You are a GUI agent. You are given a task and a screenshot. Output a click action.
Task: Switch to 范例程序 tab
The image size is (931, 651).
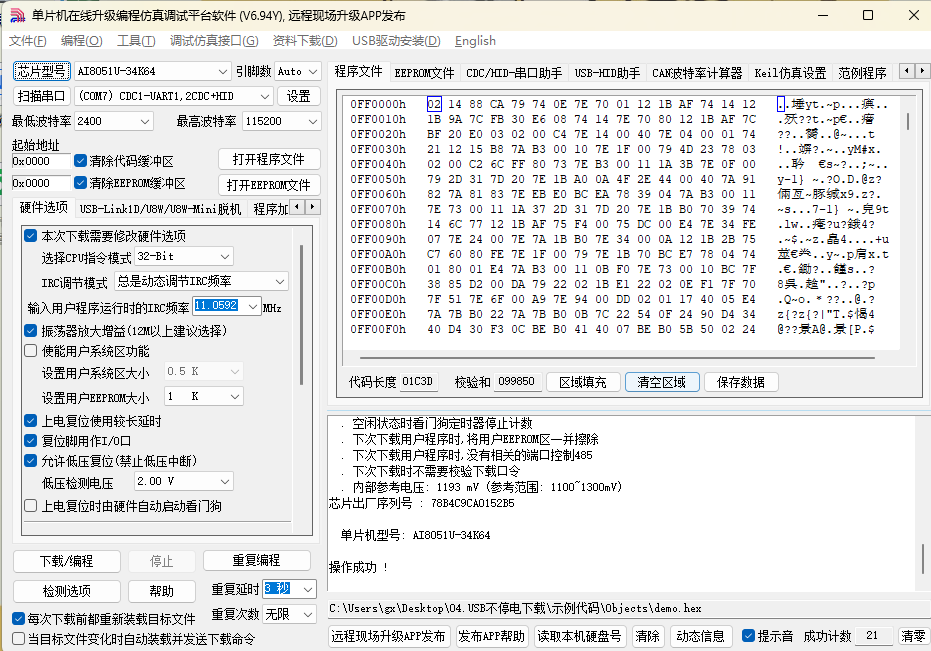(862, 73)
